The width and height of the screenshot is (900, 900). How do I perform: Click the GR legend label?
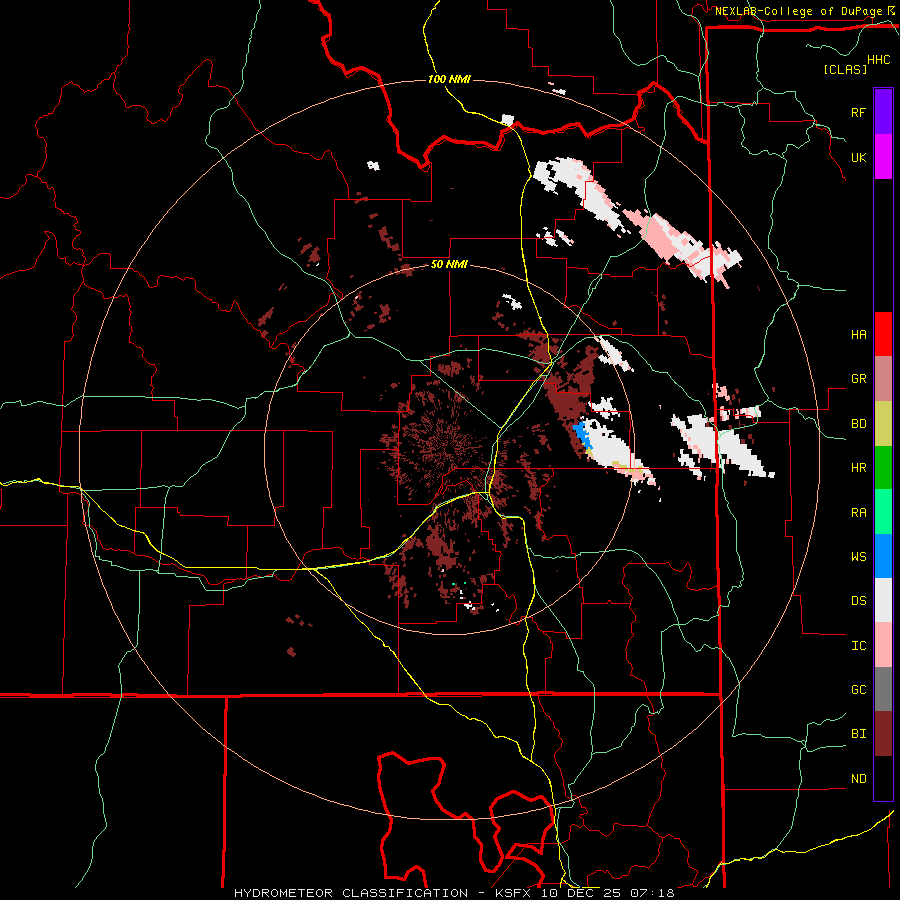(x=858, y=379)
